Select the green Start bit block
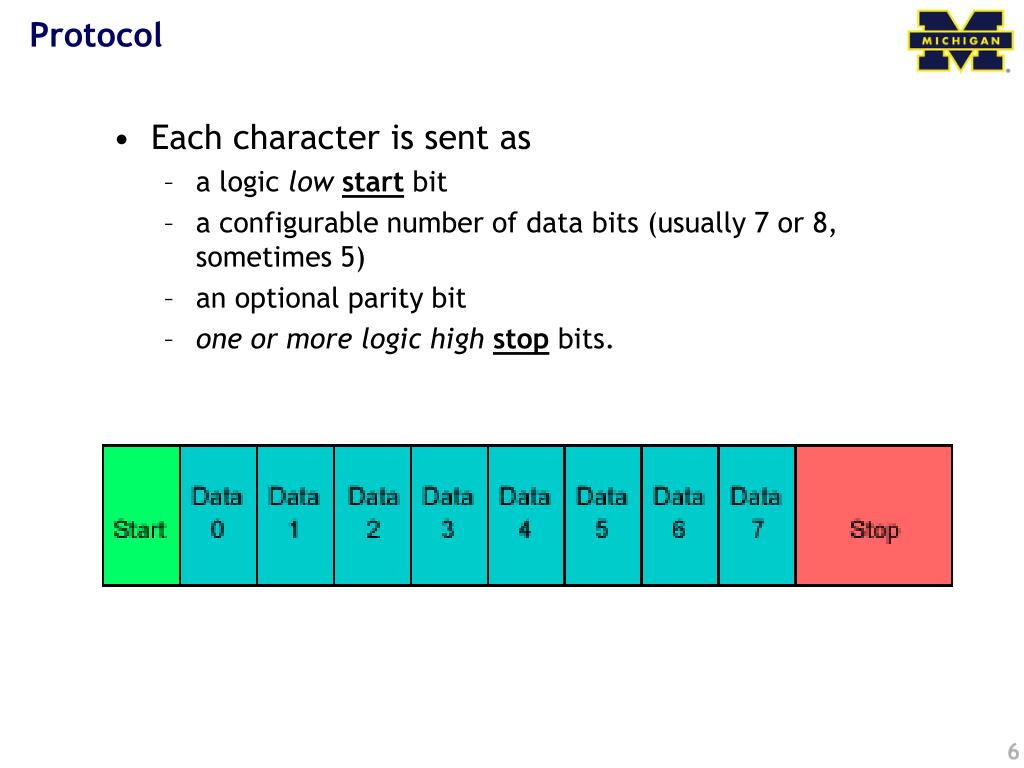The image size is (1024, 768). point(142,515)
